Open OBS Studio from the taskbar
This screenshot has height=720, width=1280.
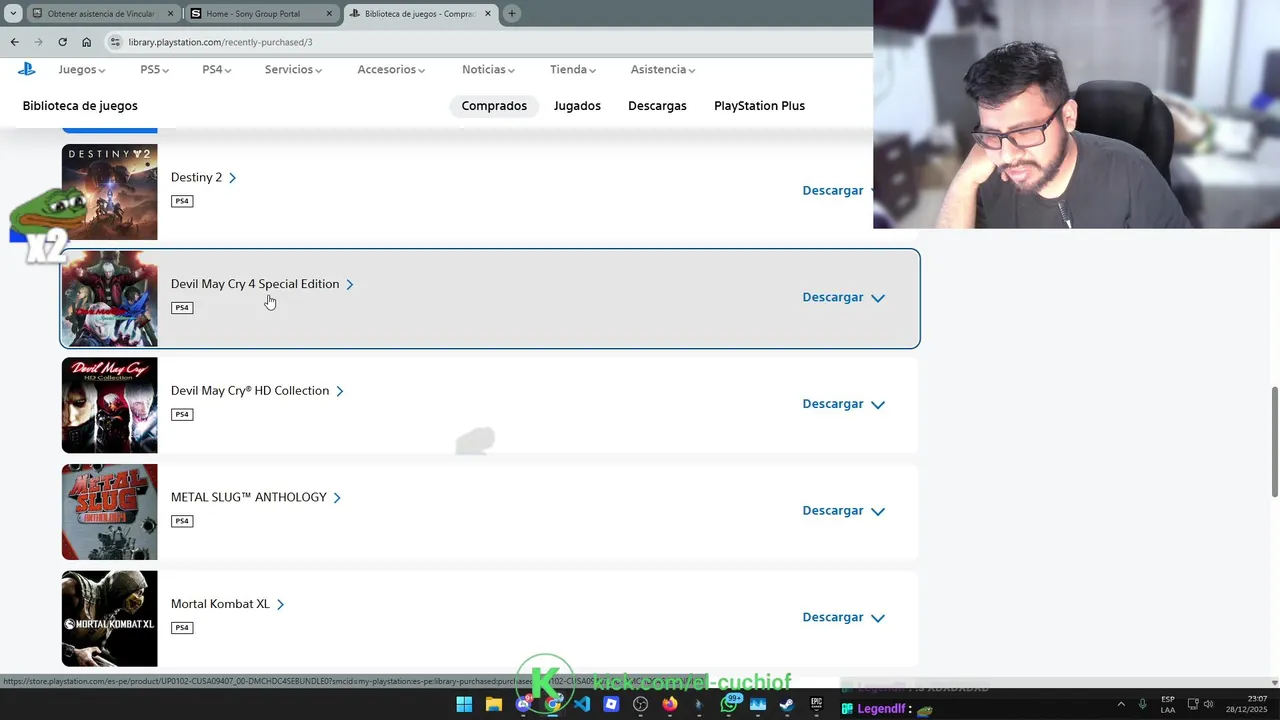(x=641, y=705)
